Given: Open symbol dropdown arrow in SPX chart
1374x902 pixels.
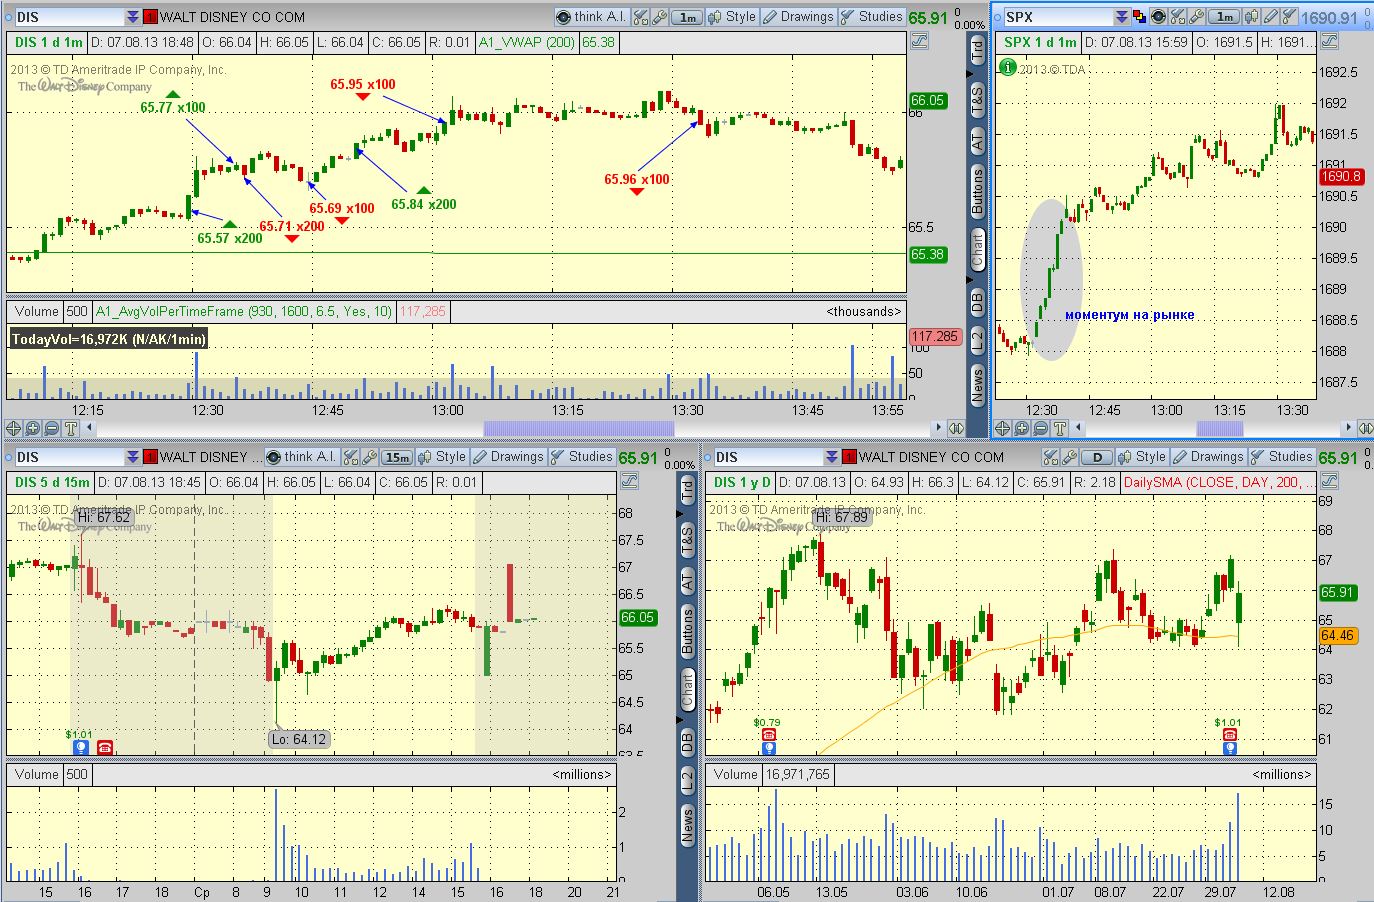Looking at the screenshot, I should 1123,17.
